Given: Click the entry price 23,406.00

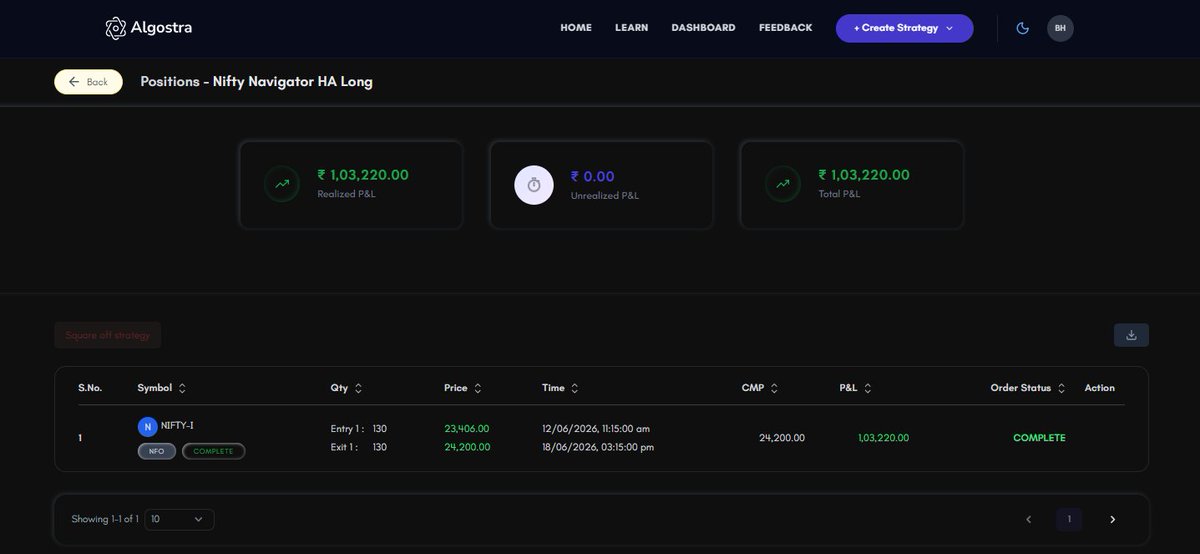Looking at the screenshot, I should (x=467, y=429).
